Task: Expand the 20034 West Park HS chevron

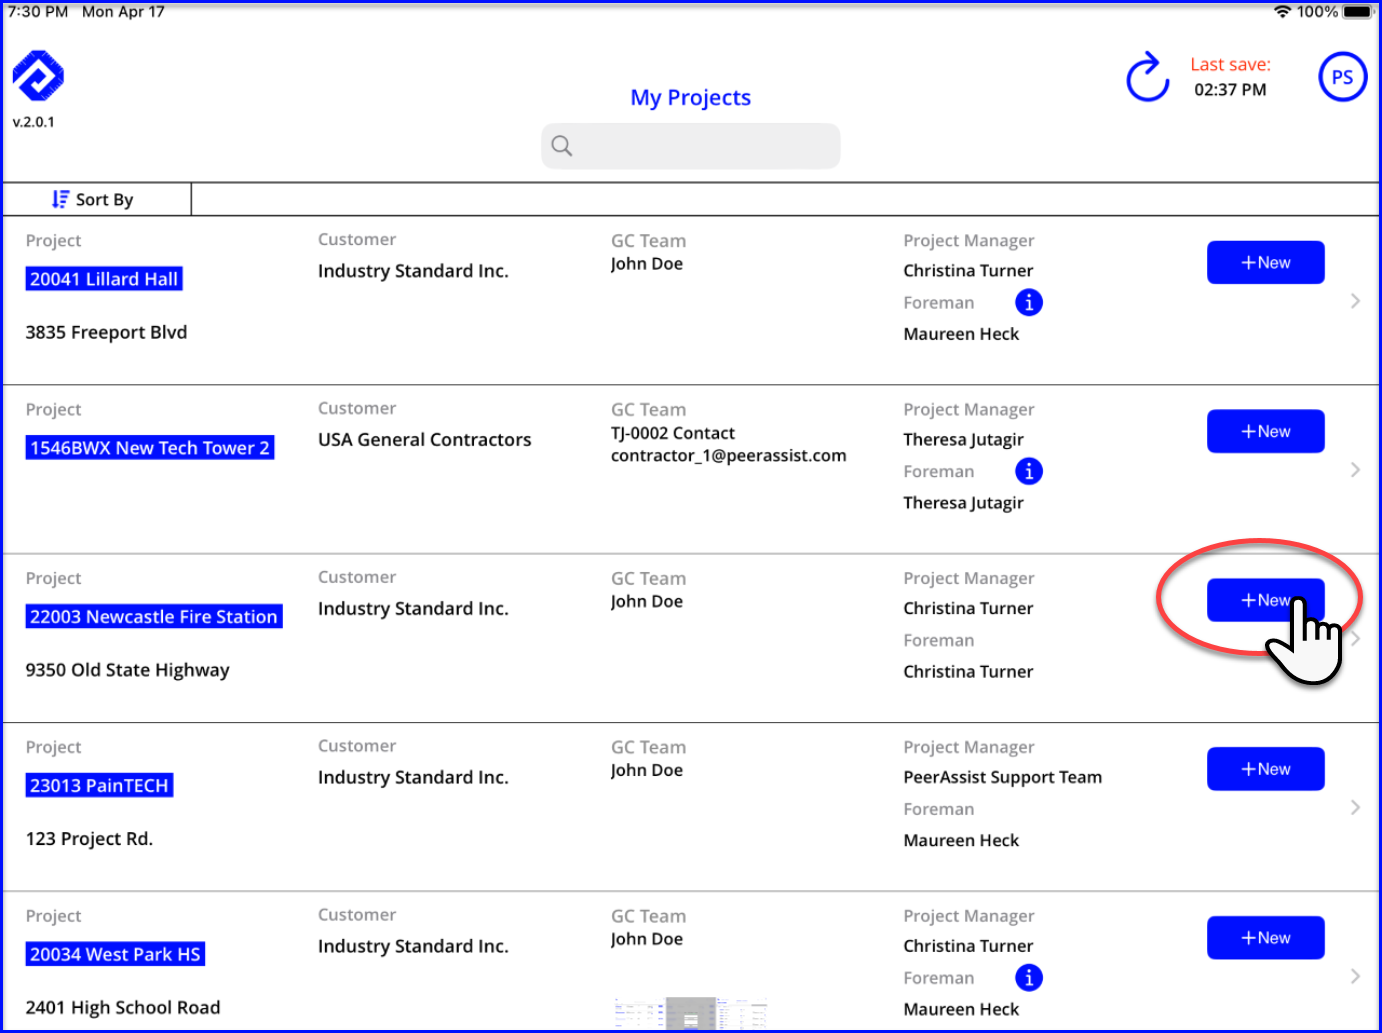Action: click(x=1355, y=976)
